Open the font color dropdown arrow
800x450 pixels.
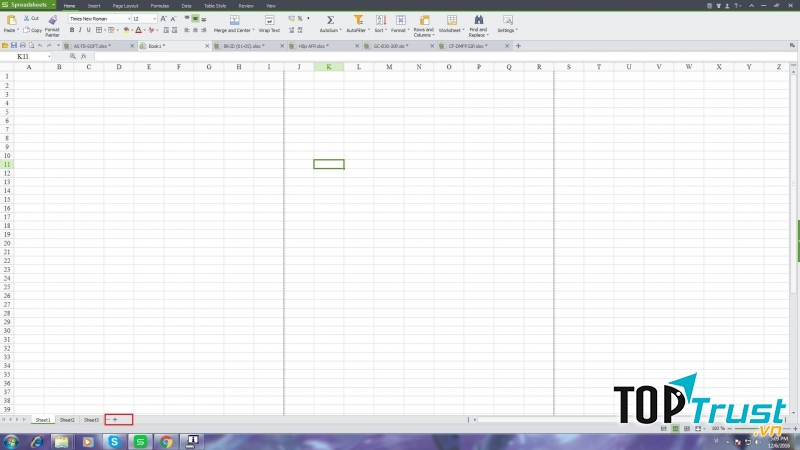click(x=144, y=30)
